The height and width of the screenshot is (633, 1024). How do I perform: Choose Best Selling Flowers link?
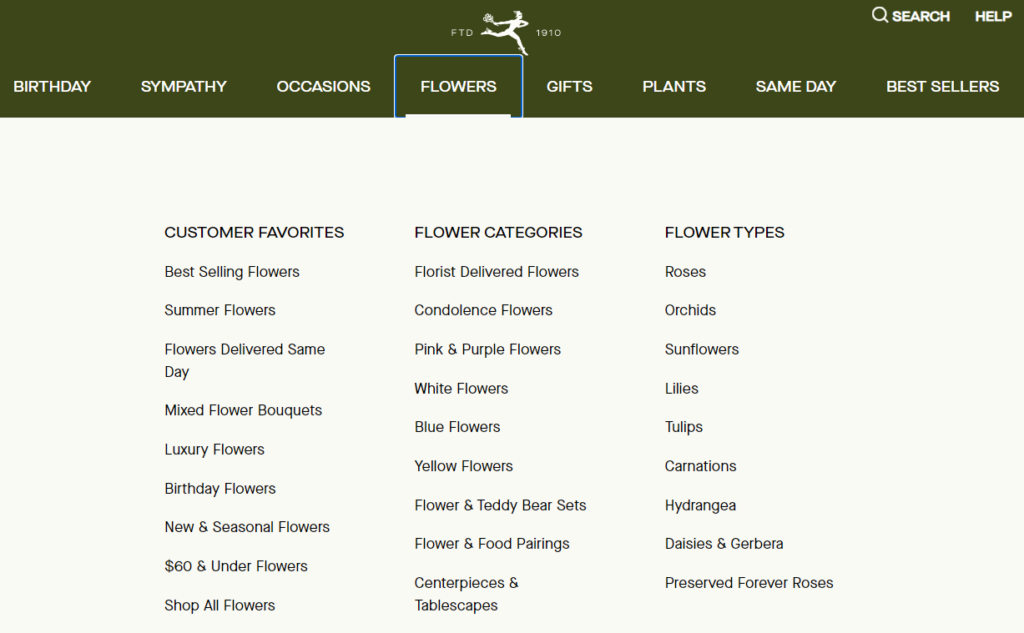[x=232, y=272]
